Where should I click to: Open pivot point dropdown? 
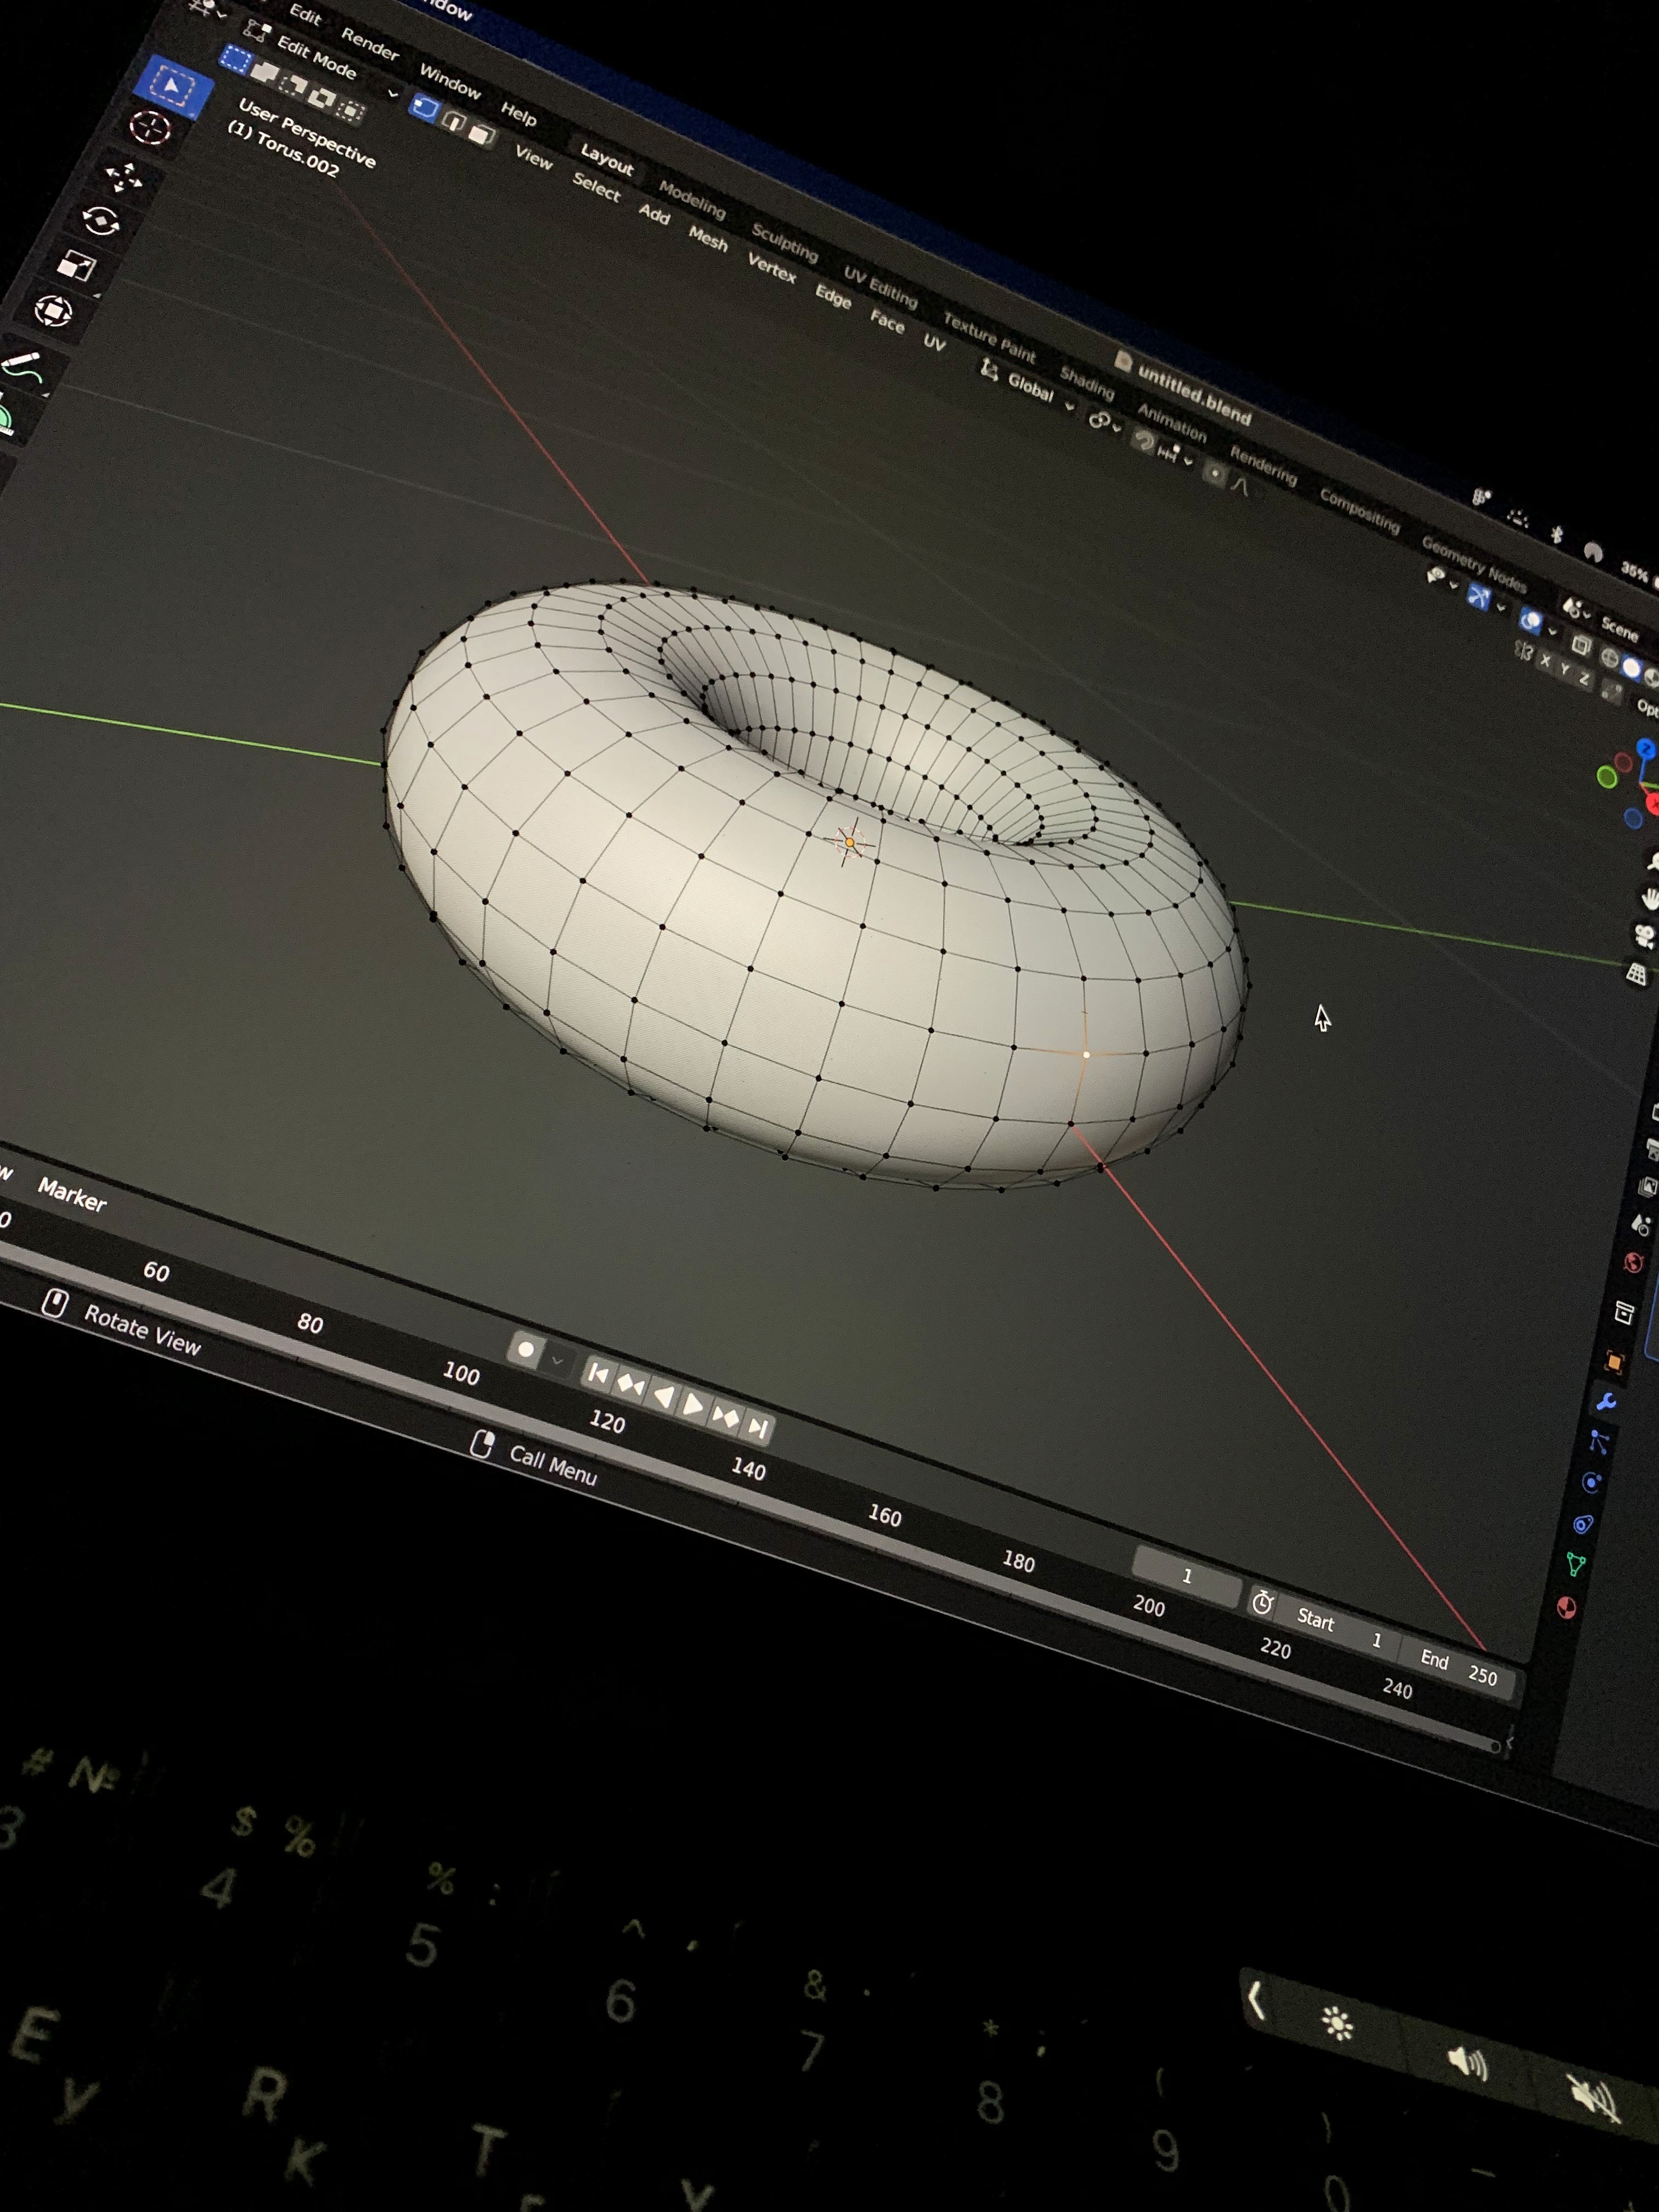(x=1104, y=422)
